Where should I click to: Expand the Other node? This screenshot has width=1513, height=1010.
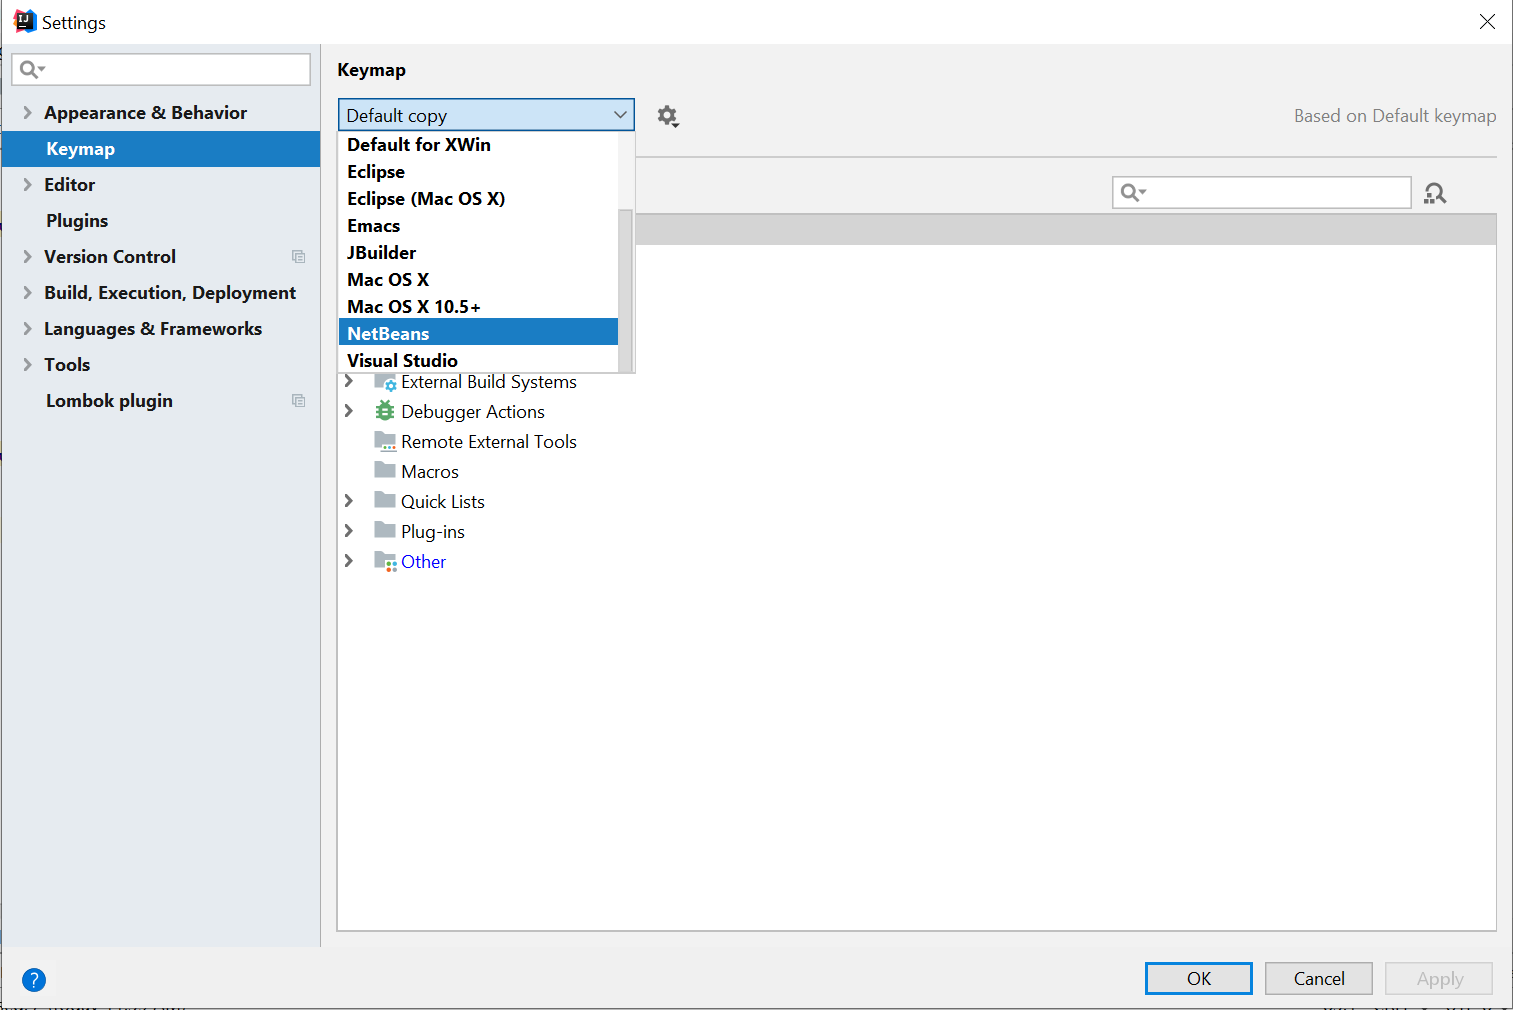pos(349,561)
